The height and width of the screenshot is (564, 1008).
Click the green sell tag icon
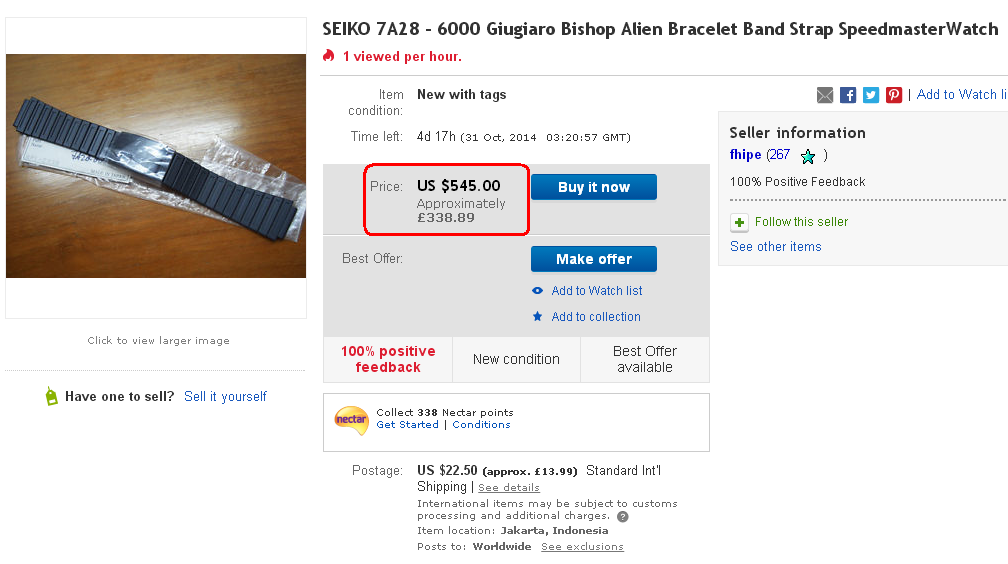(x=51, y=396)
